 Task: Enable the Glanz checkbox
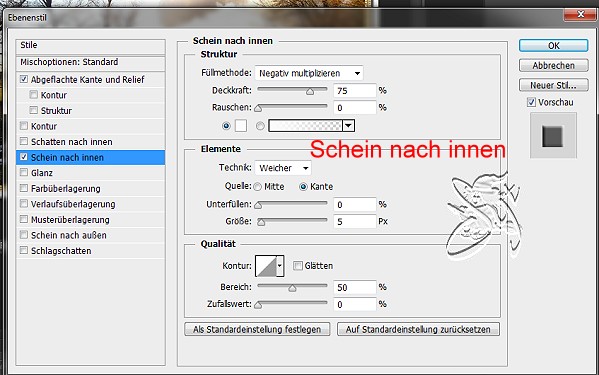pyautogui.click(x=24, y=173)
